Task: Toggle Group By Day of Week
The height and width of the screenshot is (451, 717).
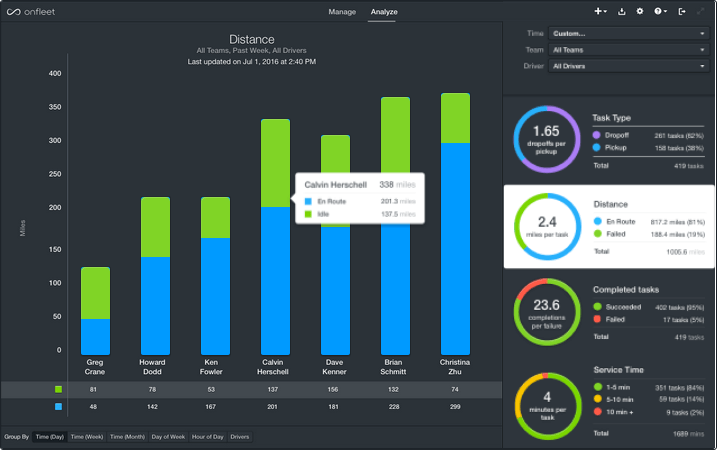Action: tap(168, 437)
